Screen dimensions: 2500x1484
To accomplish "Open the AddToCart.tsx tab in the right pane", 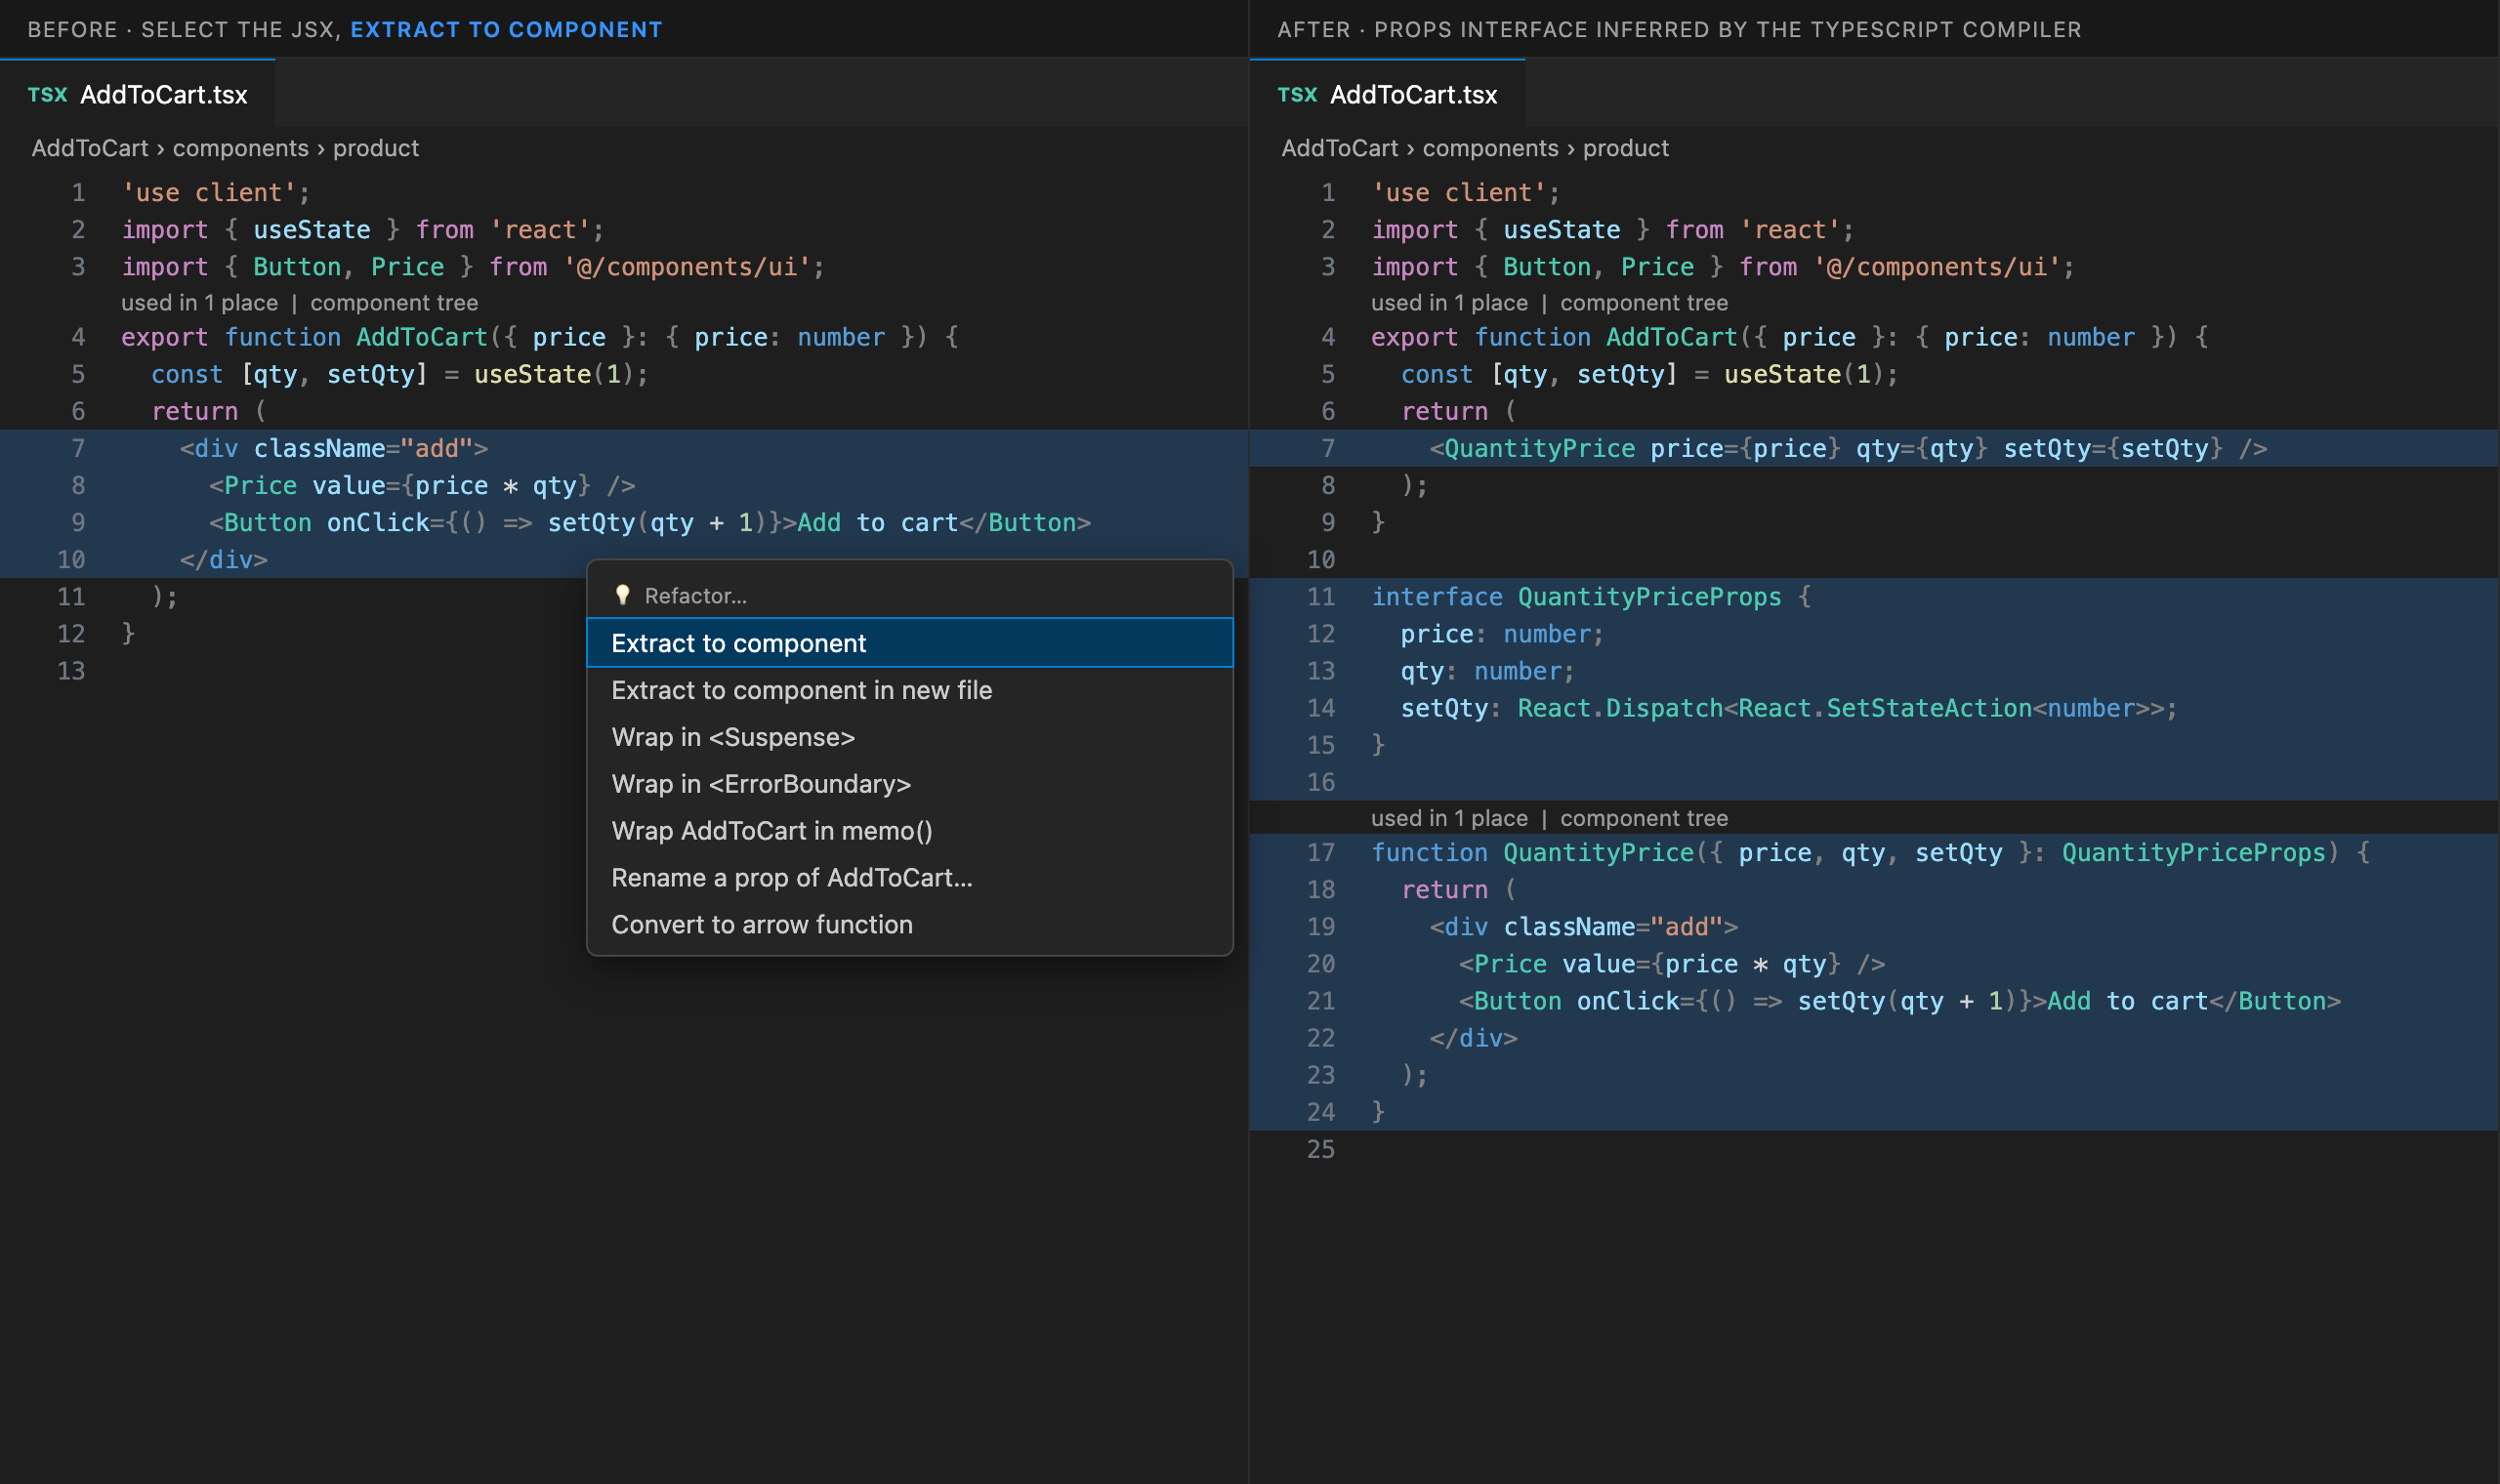I will click(x=1388, y=94).
